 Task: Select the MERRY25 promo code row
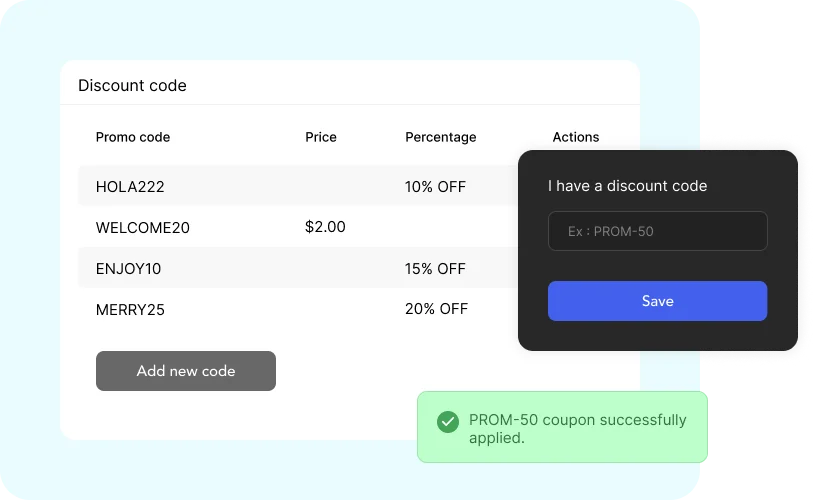click(298, 309)
